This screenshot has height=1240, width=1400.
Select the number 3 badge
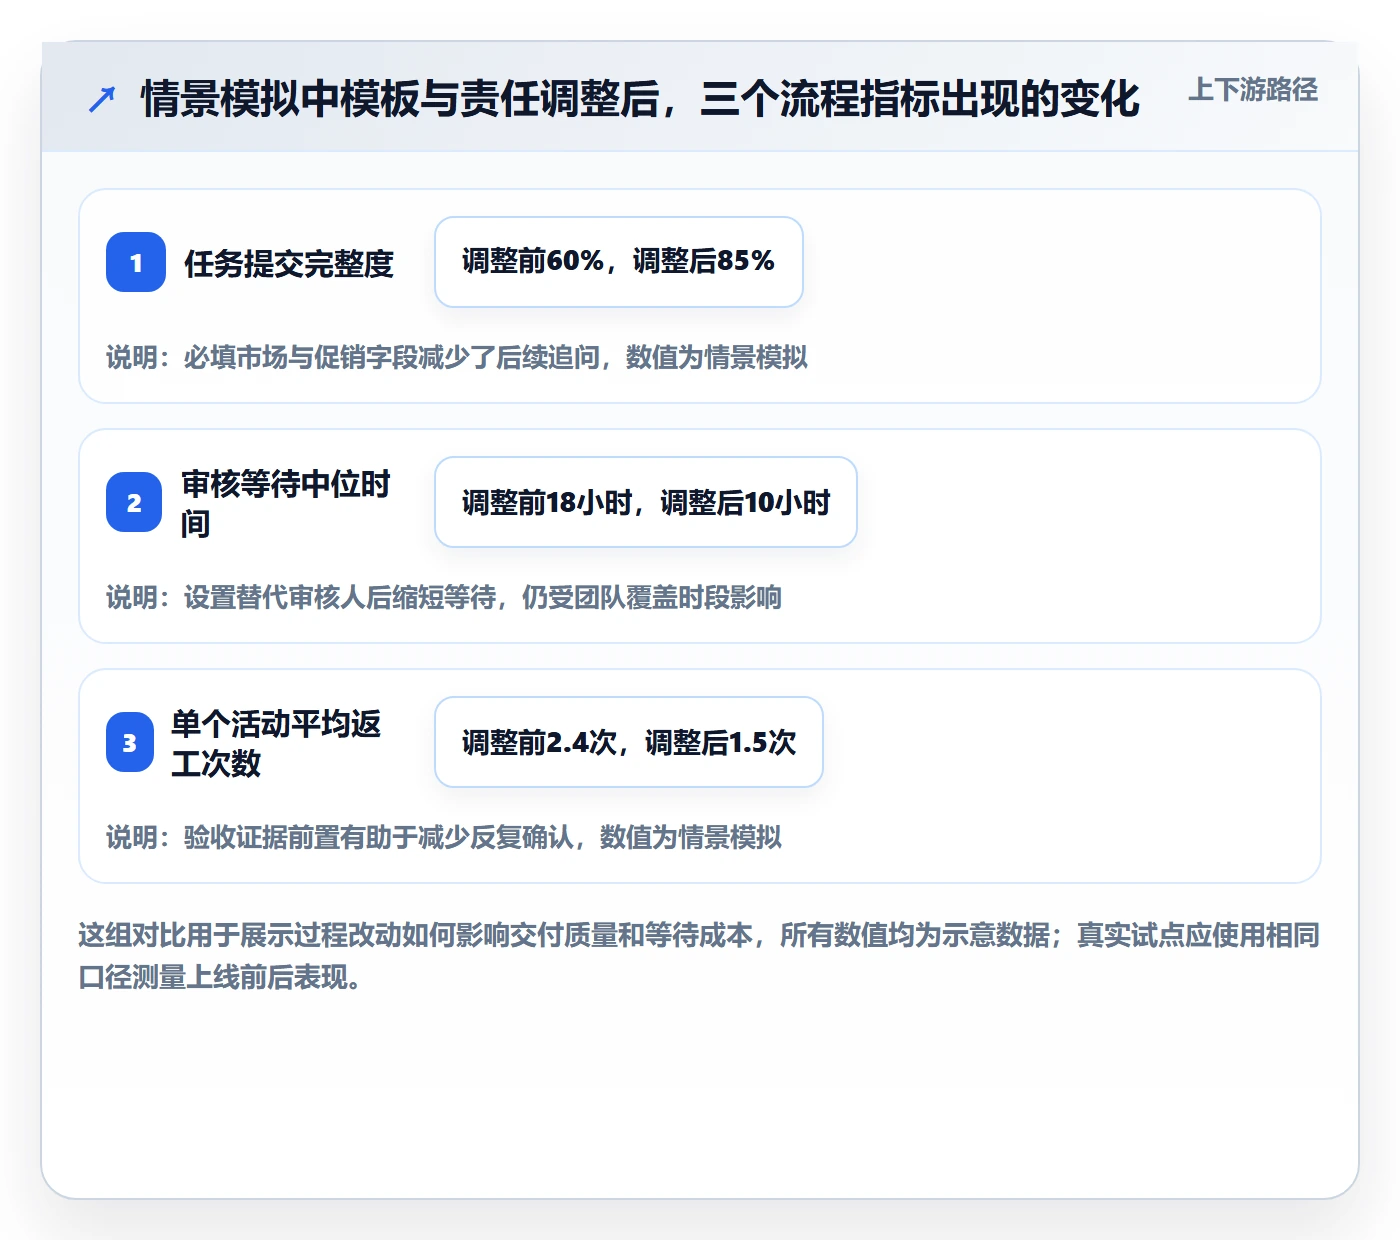(130, 742)
